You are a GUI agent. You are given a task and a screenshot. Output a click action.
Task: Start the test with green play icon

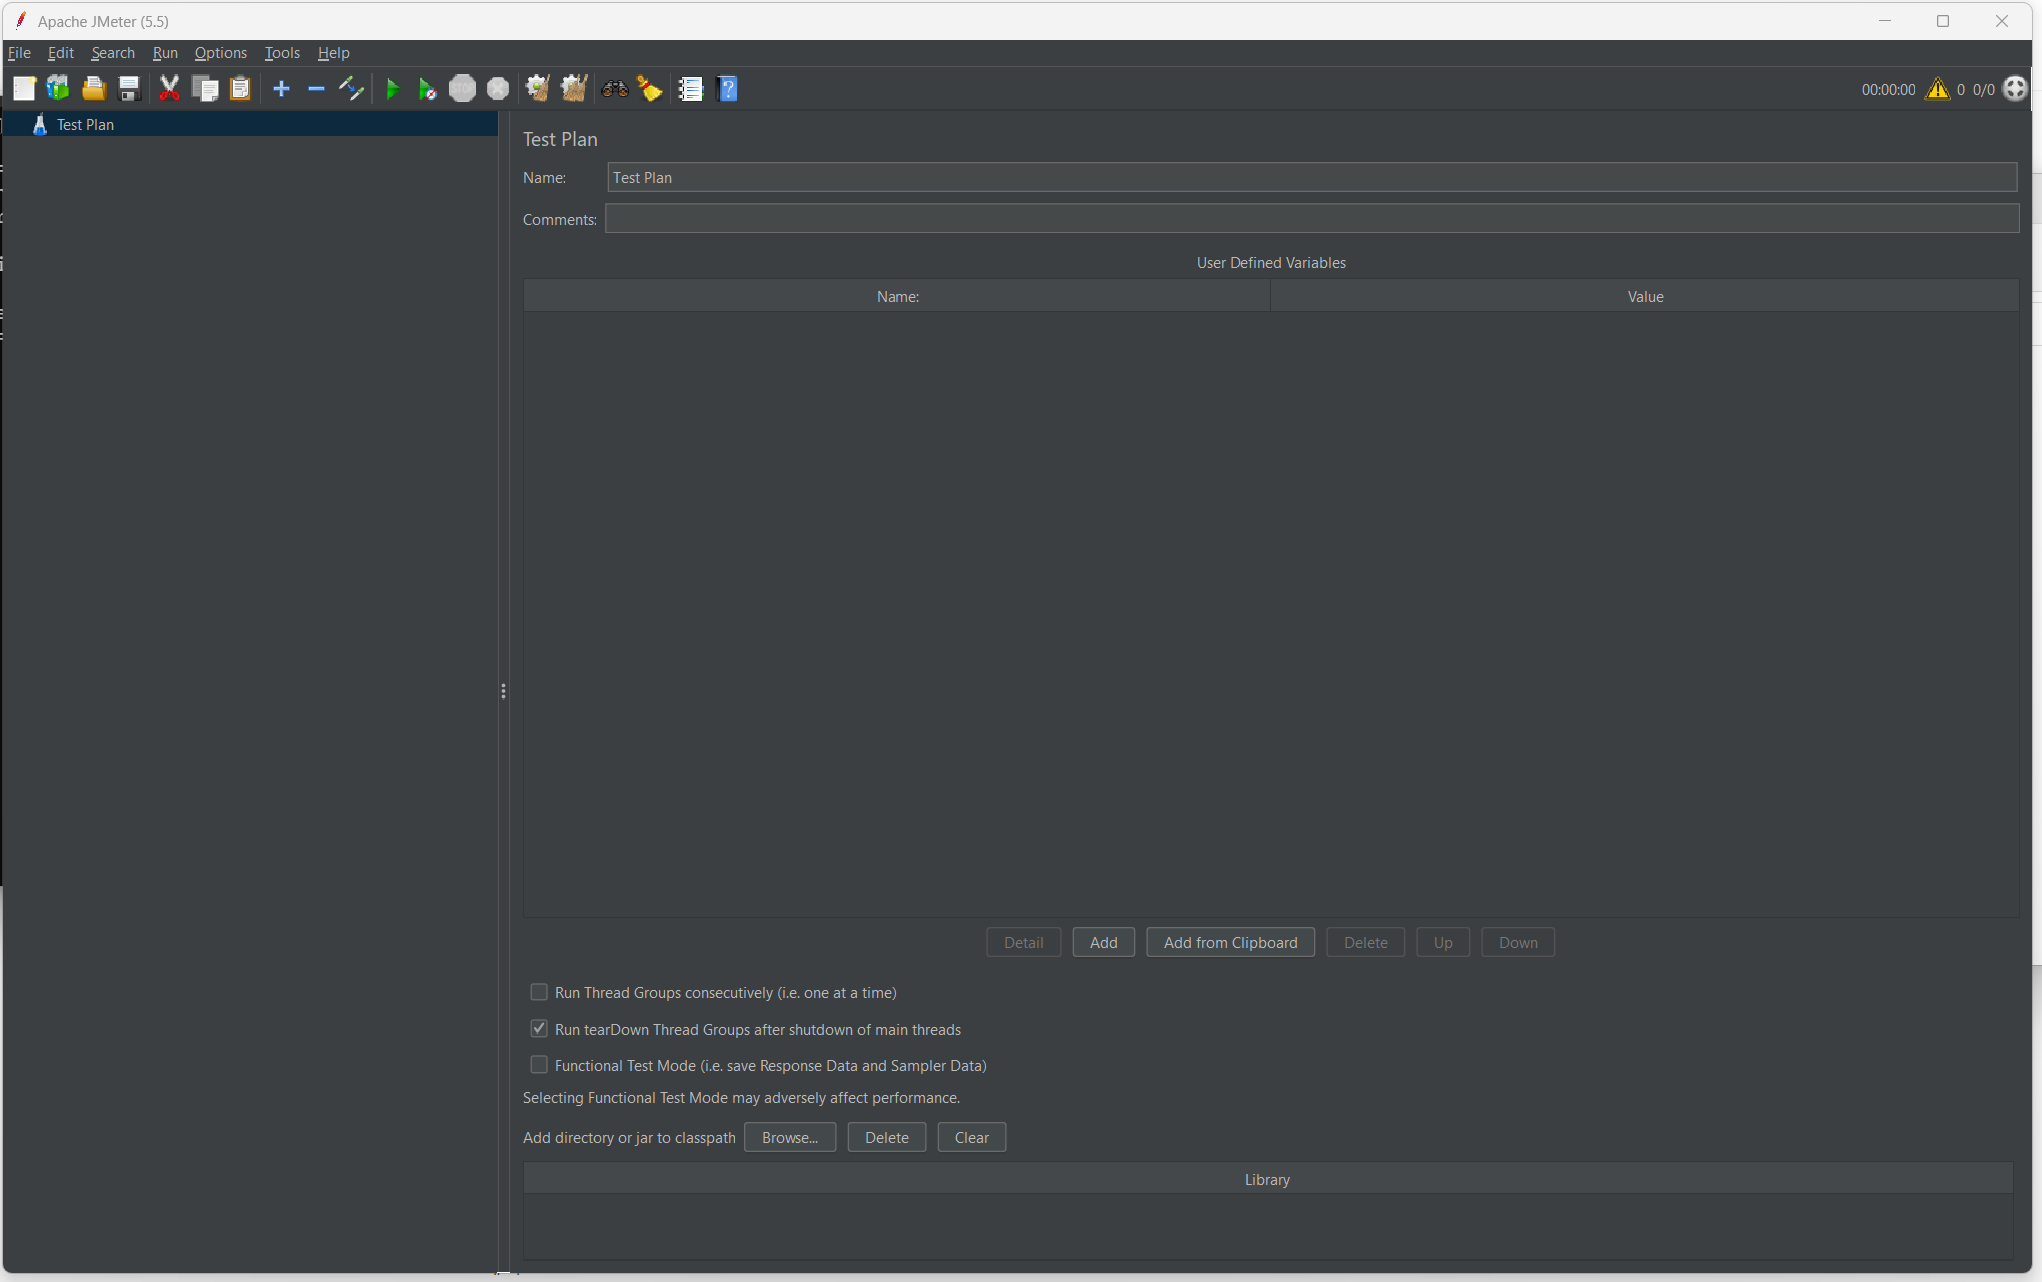tap(392, 89)
